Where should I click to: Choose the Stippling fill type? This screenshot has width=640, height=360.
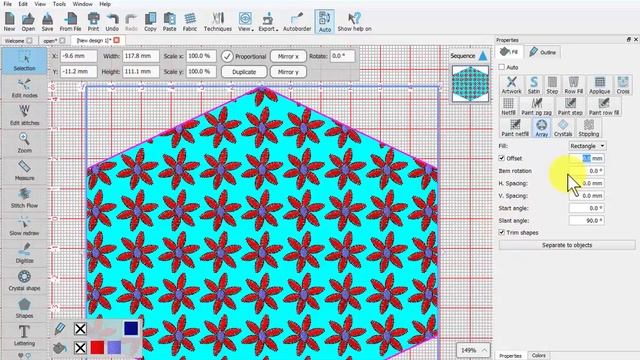(x=589, y=127)
